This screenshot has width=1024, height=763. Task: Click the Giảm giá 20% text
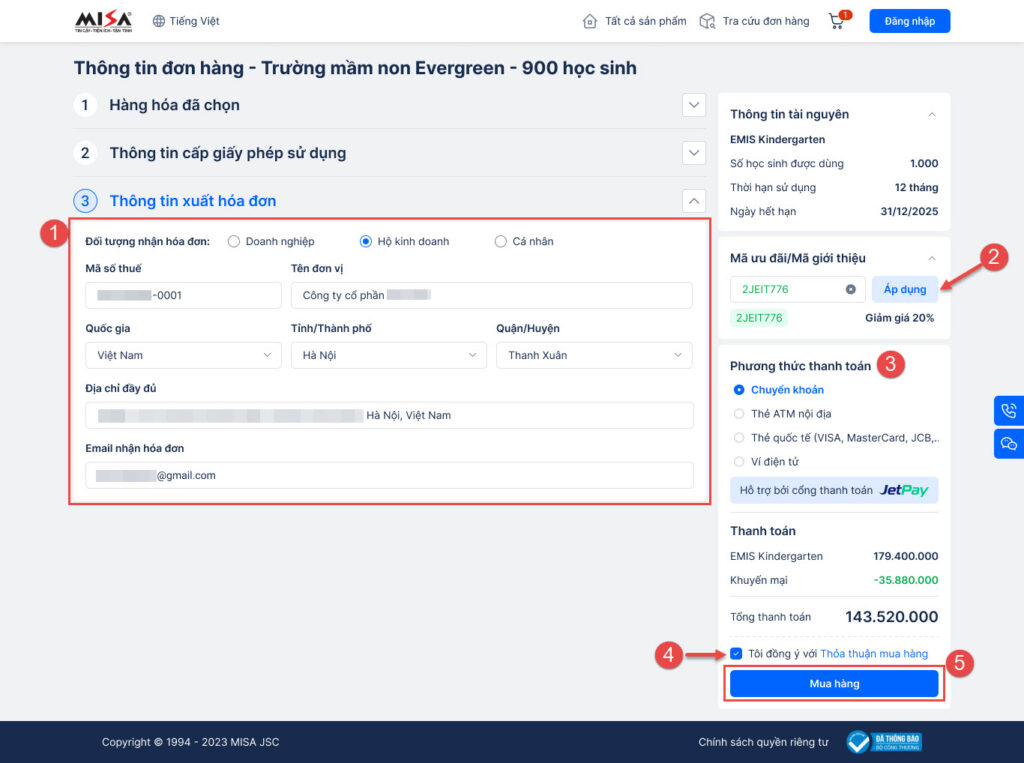(x=899, y=318)
